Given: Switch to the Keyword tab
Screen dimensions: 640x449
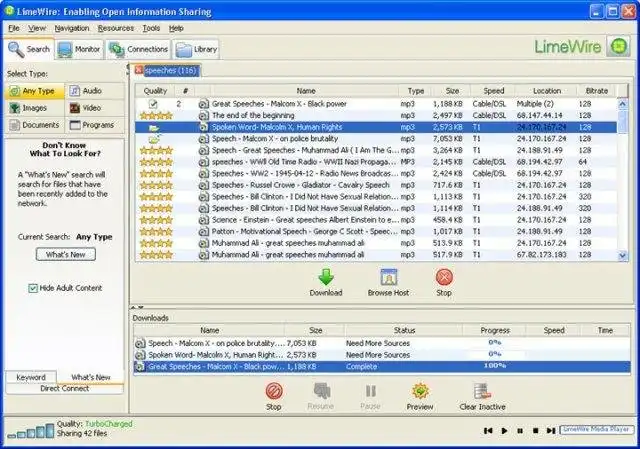Looking at the screenshot, I should pyautogui.click(x=31, y=377).
